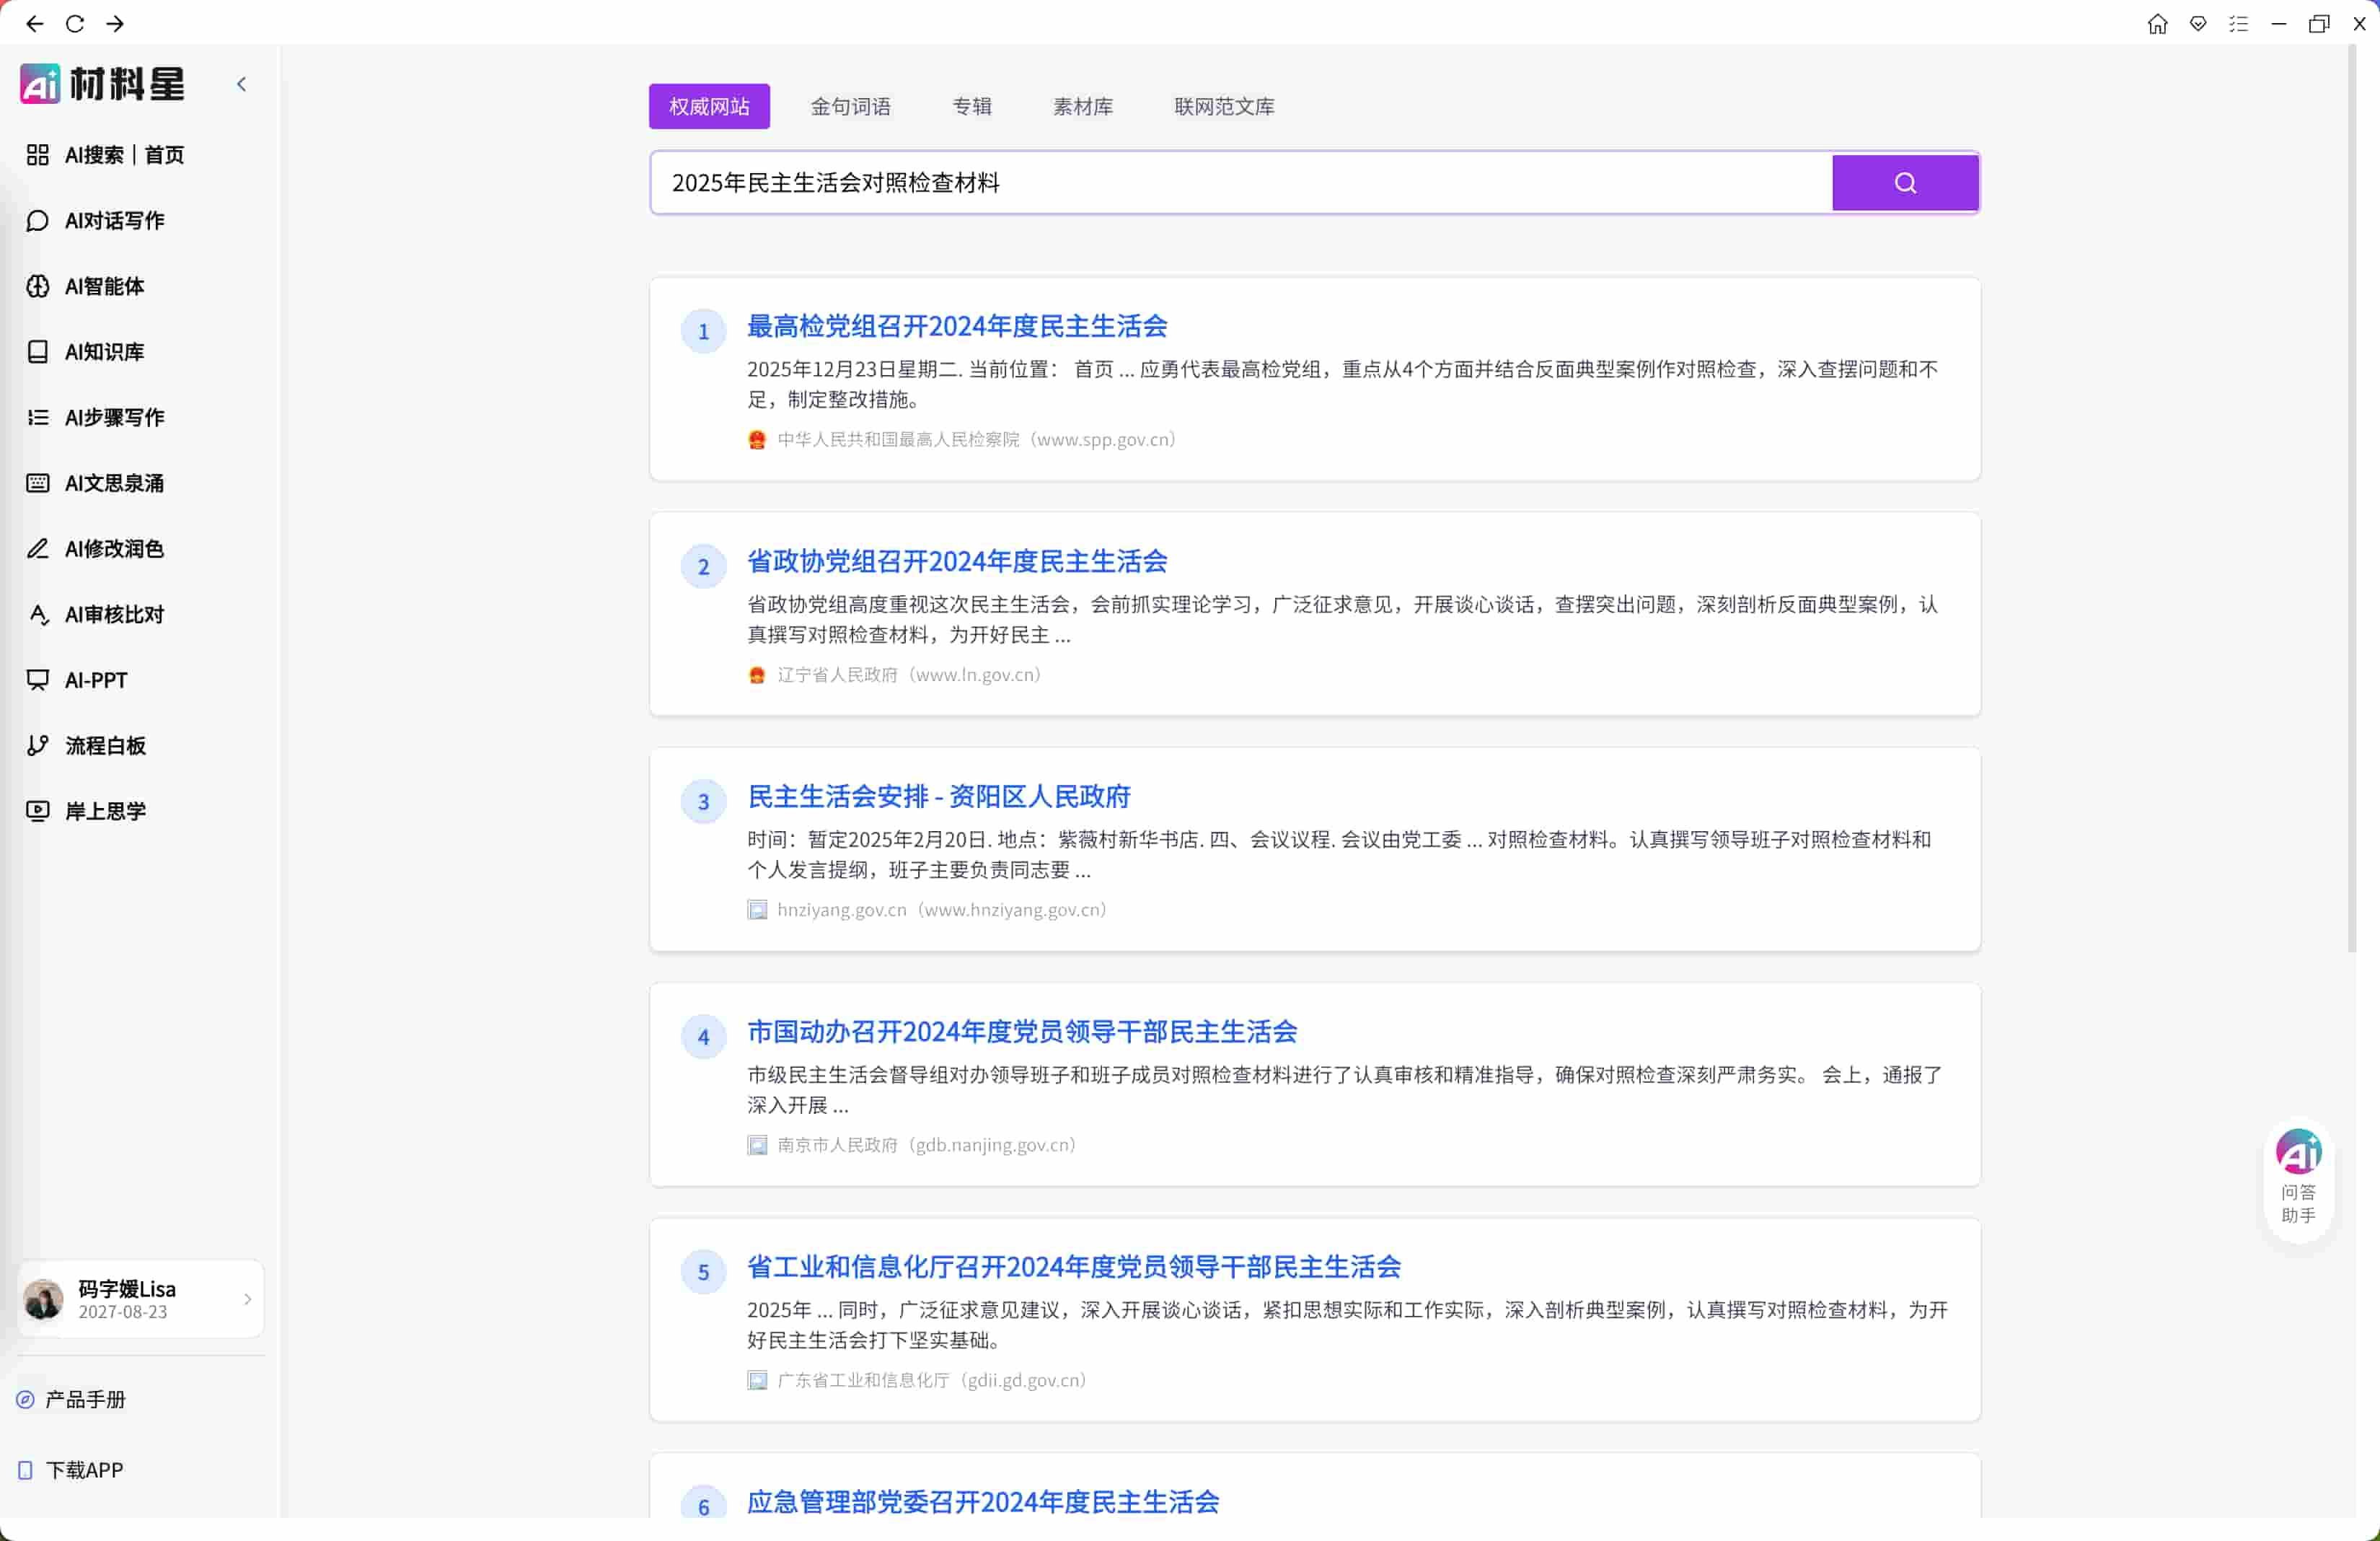Switch to the 金句词语 tab
The image size is (2380, 1541).
[850, 106]
